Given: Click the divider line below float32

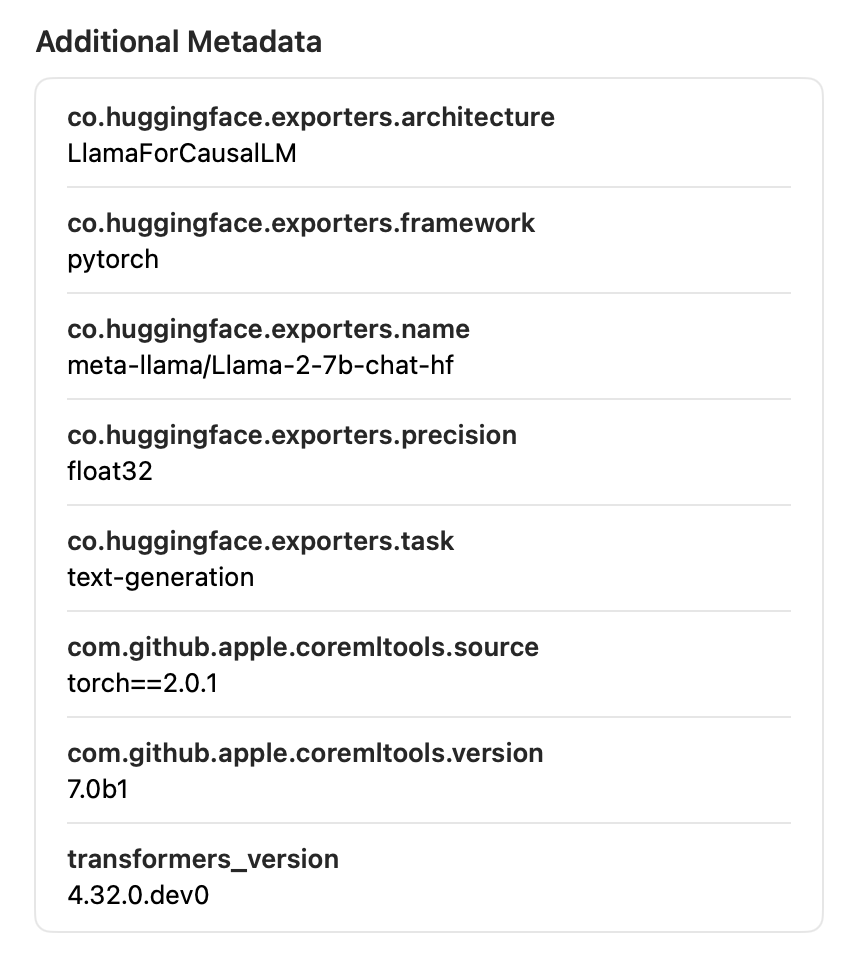Looking at the screenshot, I should (429, 505).
